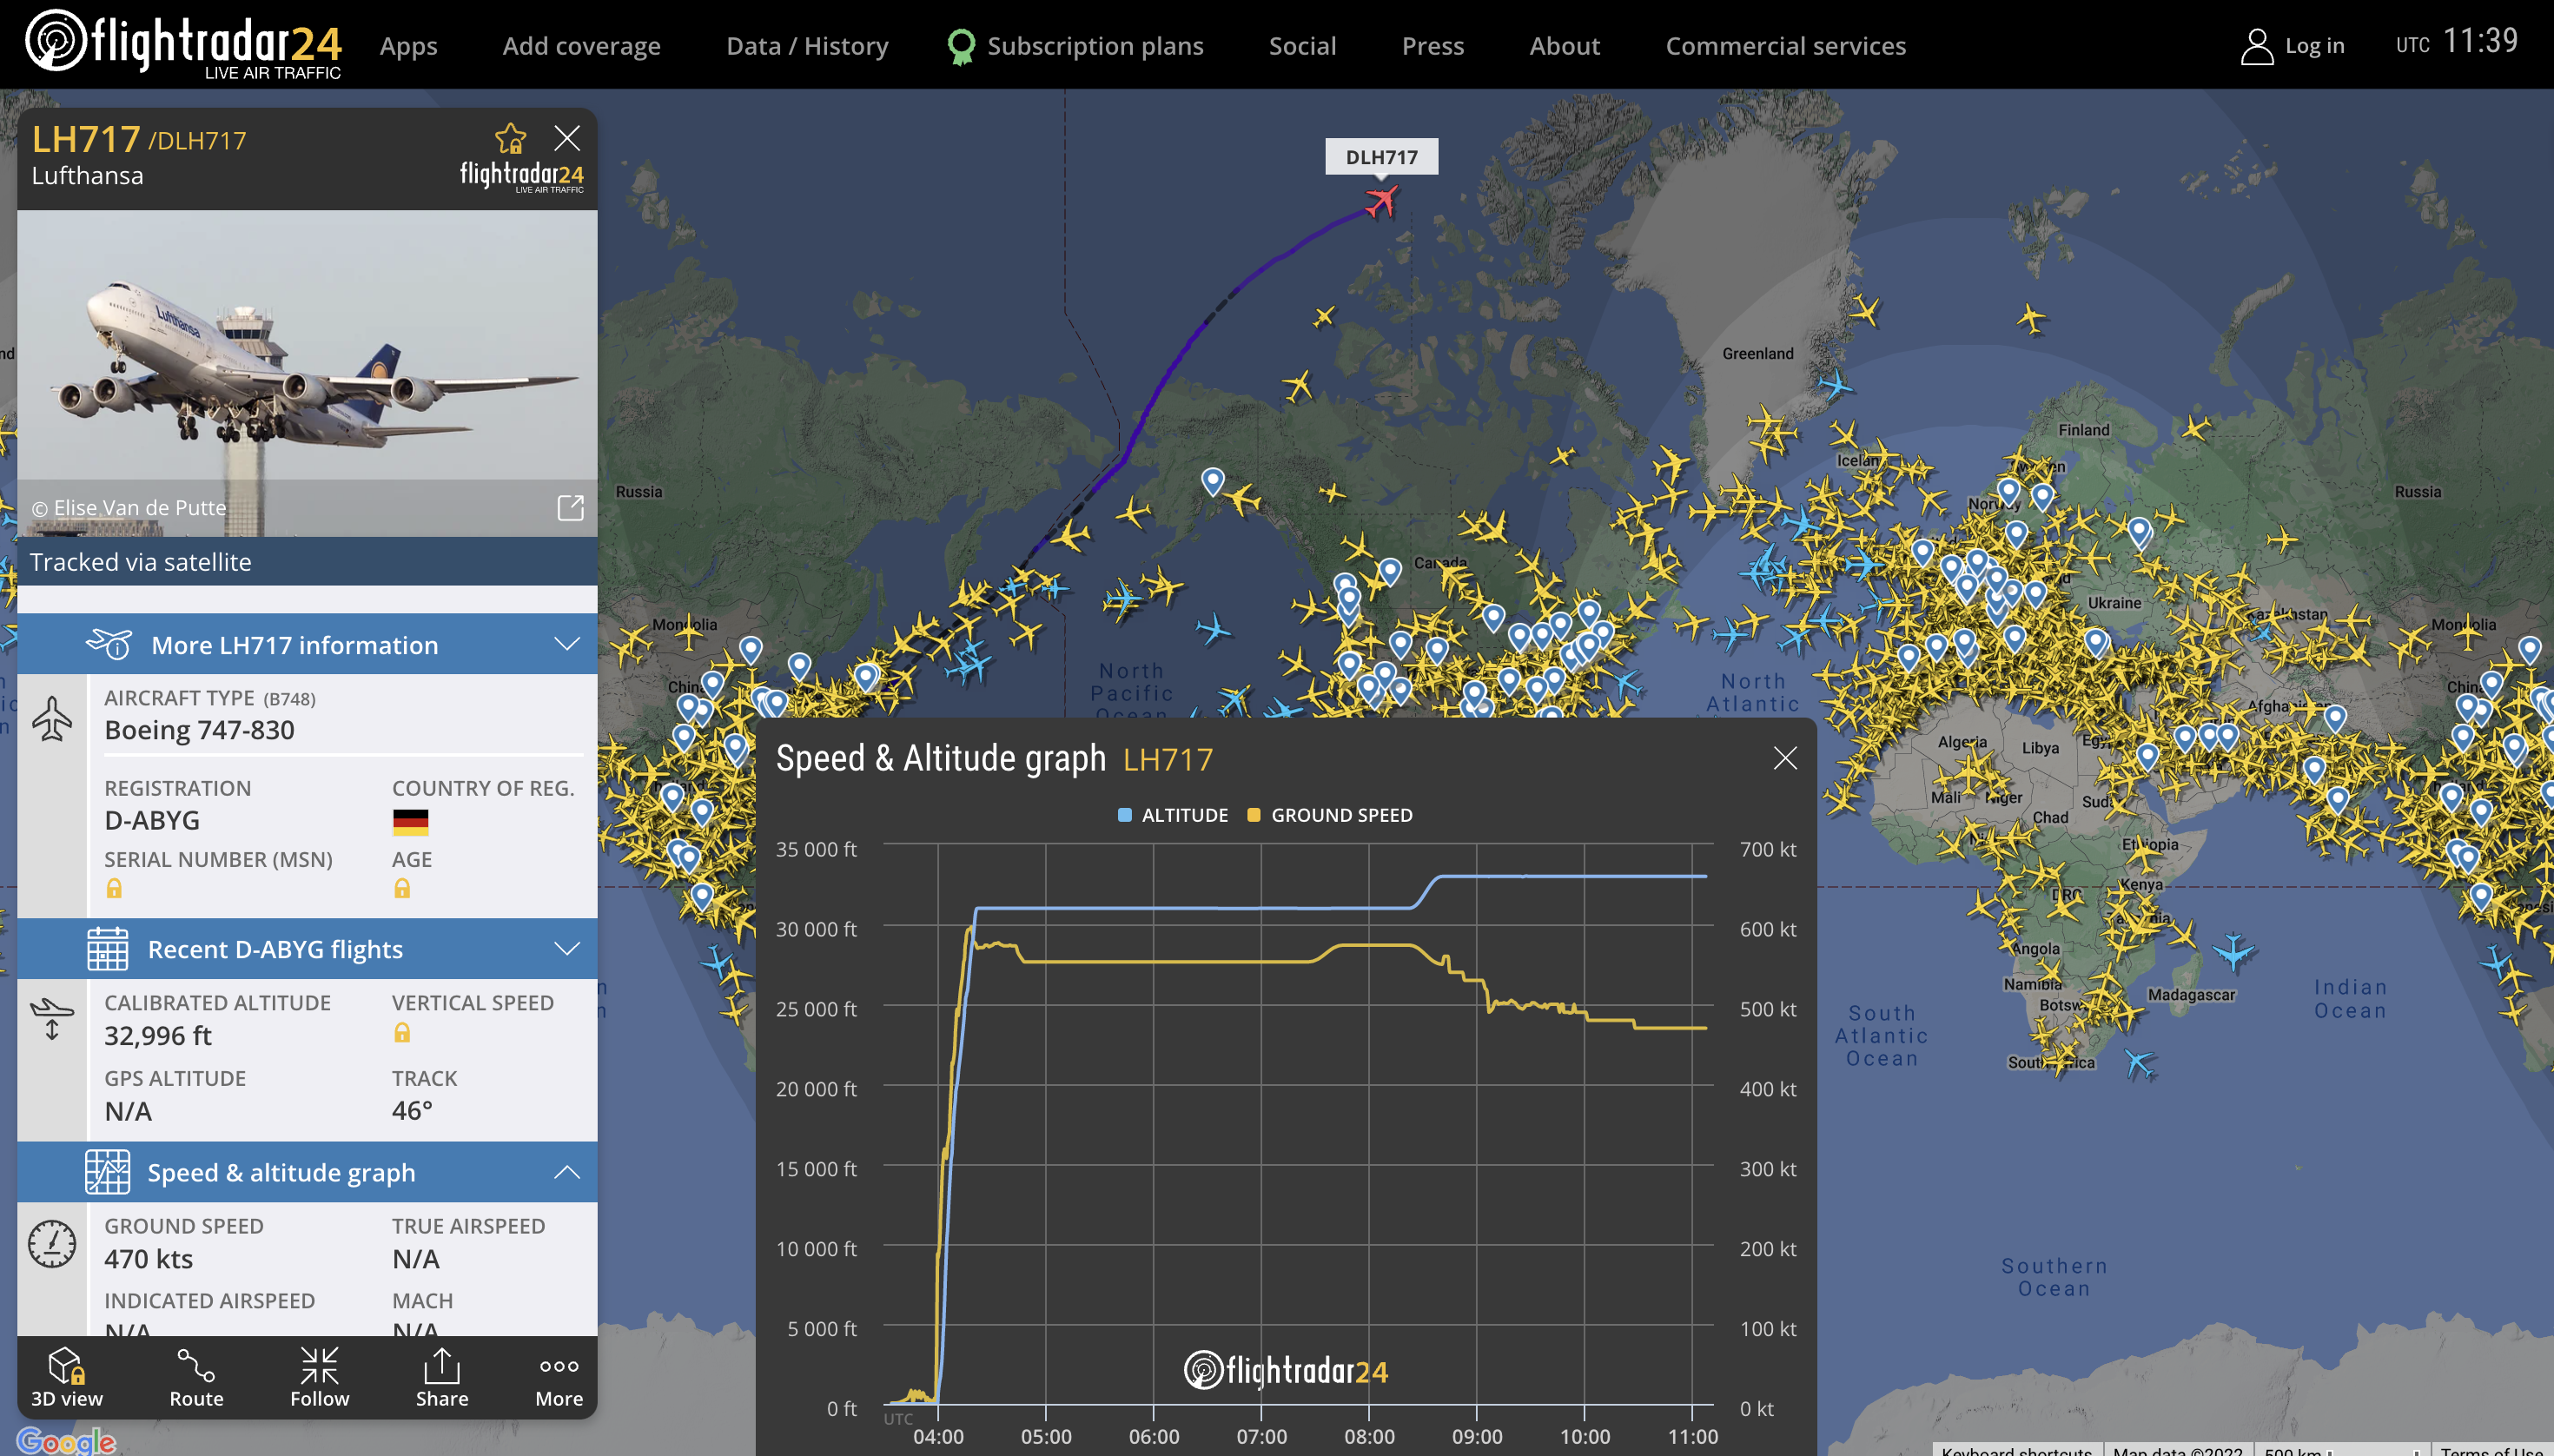2554x1456 pixels.
Task: Click the LH717 flight number heading
Action: pos(86,139)
